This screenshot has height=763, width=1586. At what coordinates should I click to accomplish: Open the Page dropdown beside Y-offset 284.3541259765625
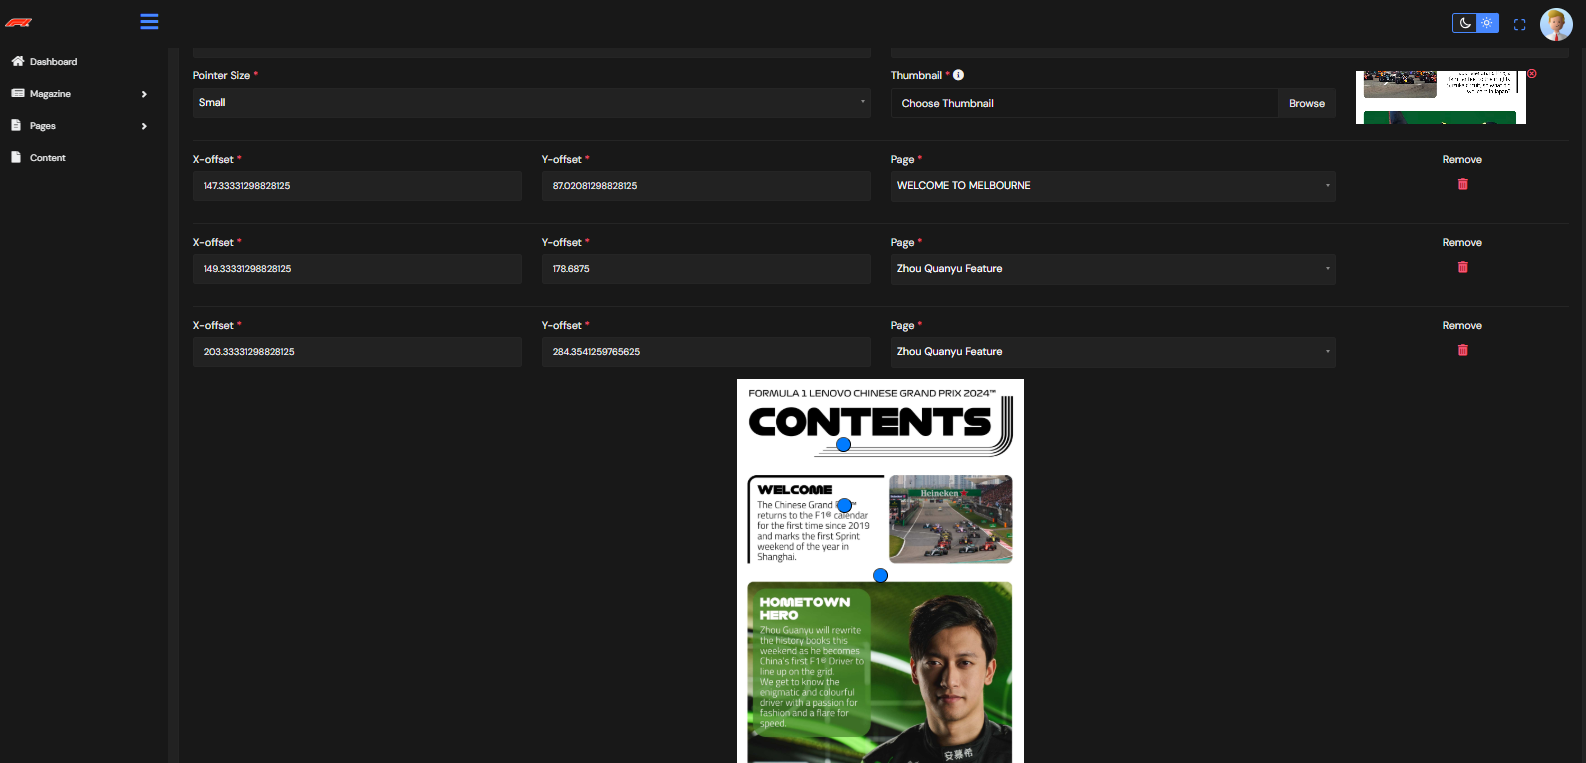point(1113,352)
